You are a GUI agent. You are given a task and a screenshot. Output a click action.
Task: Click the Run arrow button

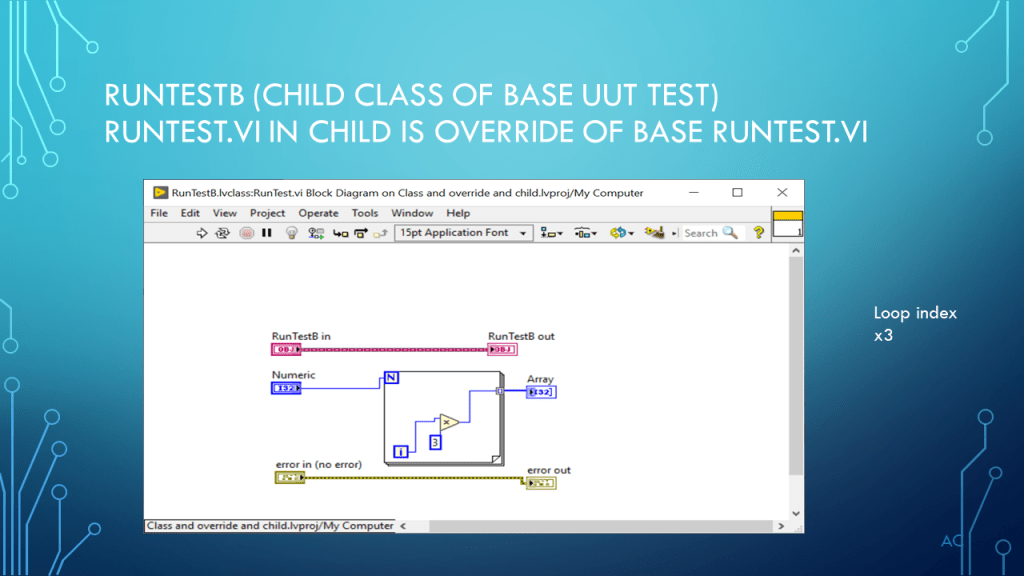point(201,233)
